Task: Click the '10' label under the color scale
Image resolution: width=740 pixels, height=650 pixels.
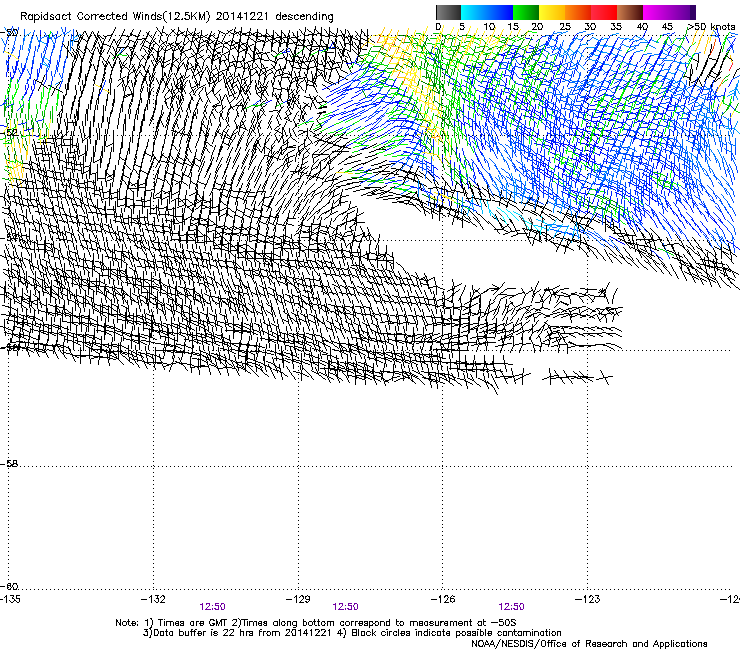Action: tap(489, 27)
